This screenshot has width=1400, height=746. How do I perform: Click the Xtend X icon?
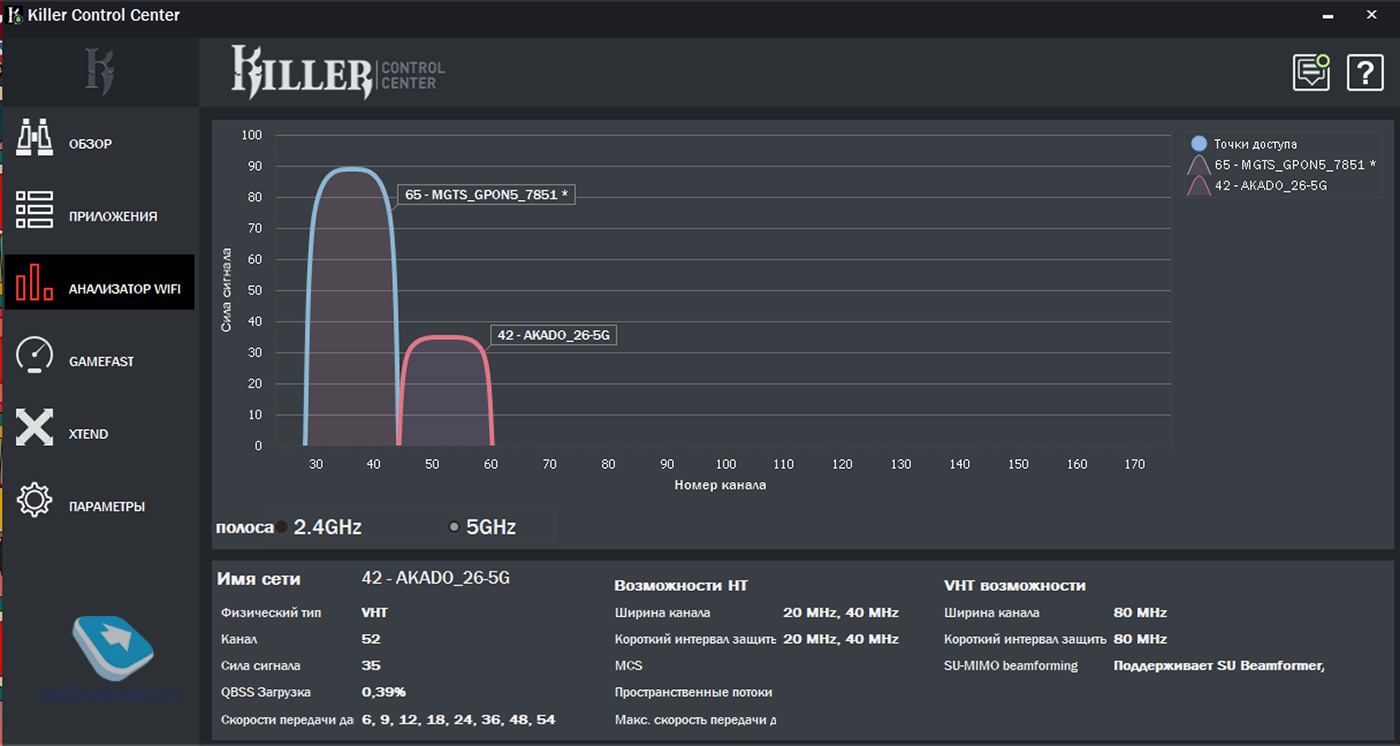click(x=35, y=428)
